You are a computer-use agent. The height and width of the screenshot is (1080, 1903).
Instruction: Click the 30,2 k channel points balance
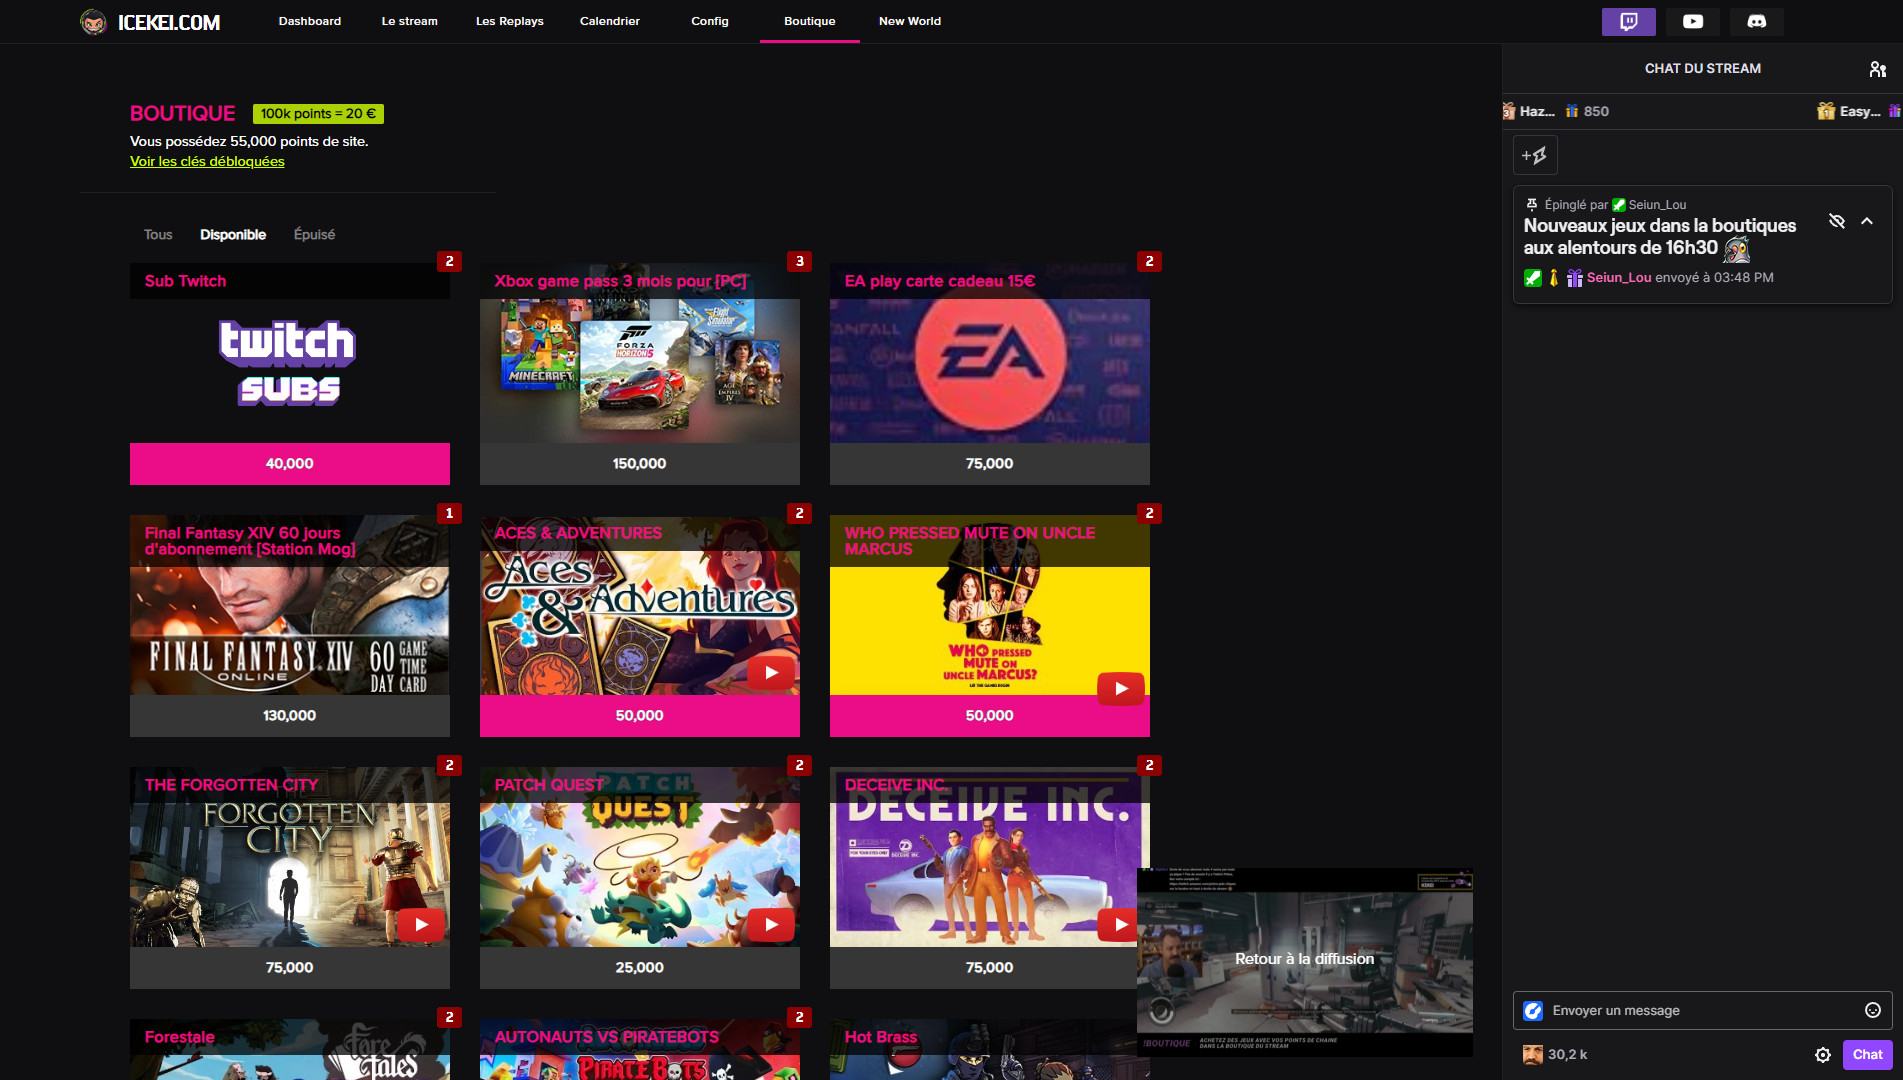(1555, 1054)
